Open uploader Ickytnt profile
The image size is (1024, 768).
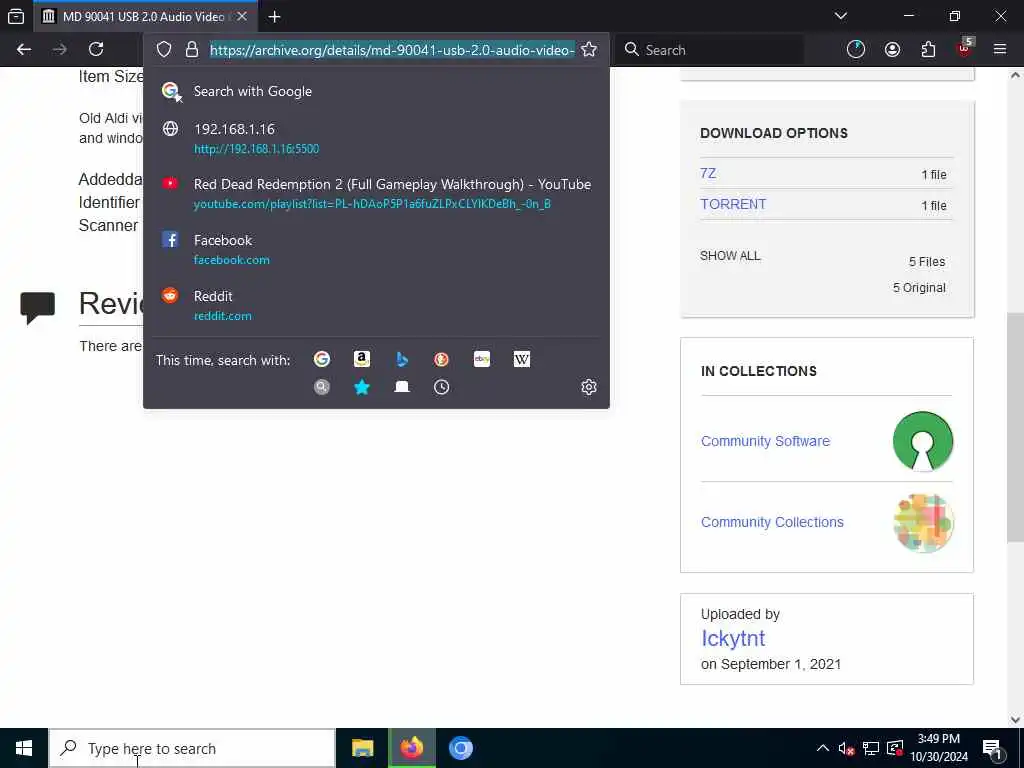click(x=733, y=638)
